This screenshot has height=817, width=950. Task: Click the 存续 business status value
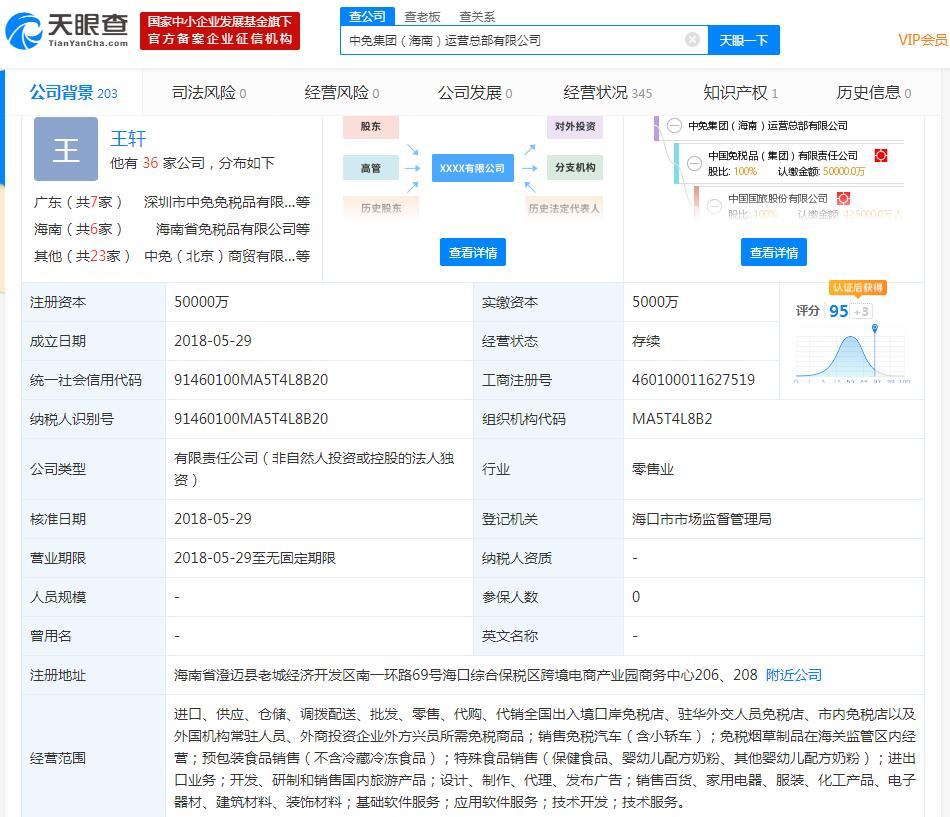point(646,341)
